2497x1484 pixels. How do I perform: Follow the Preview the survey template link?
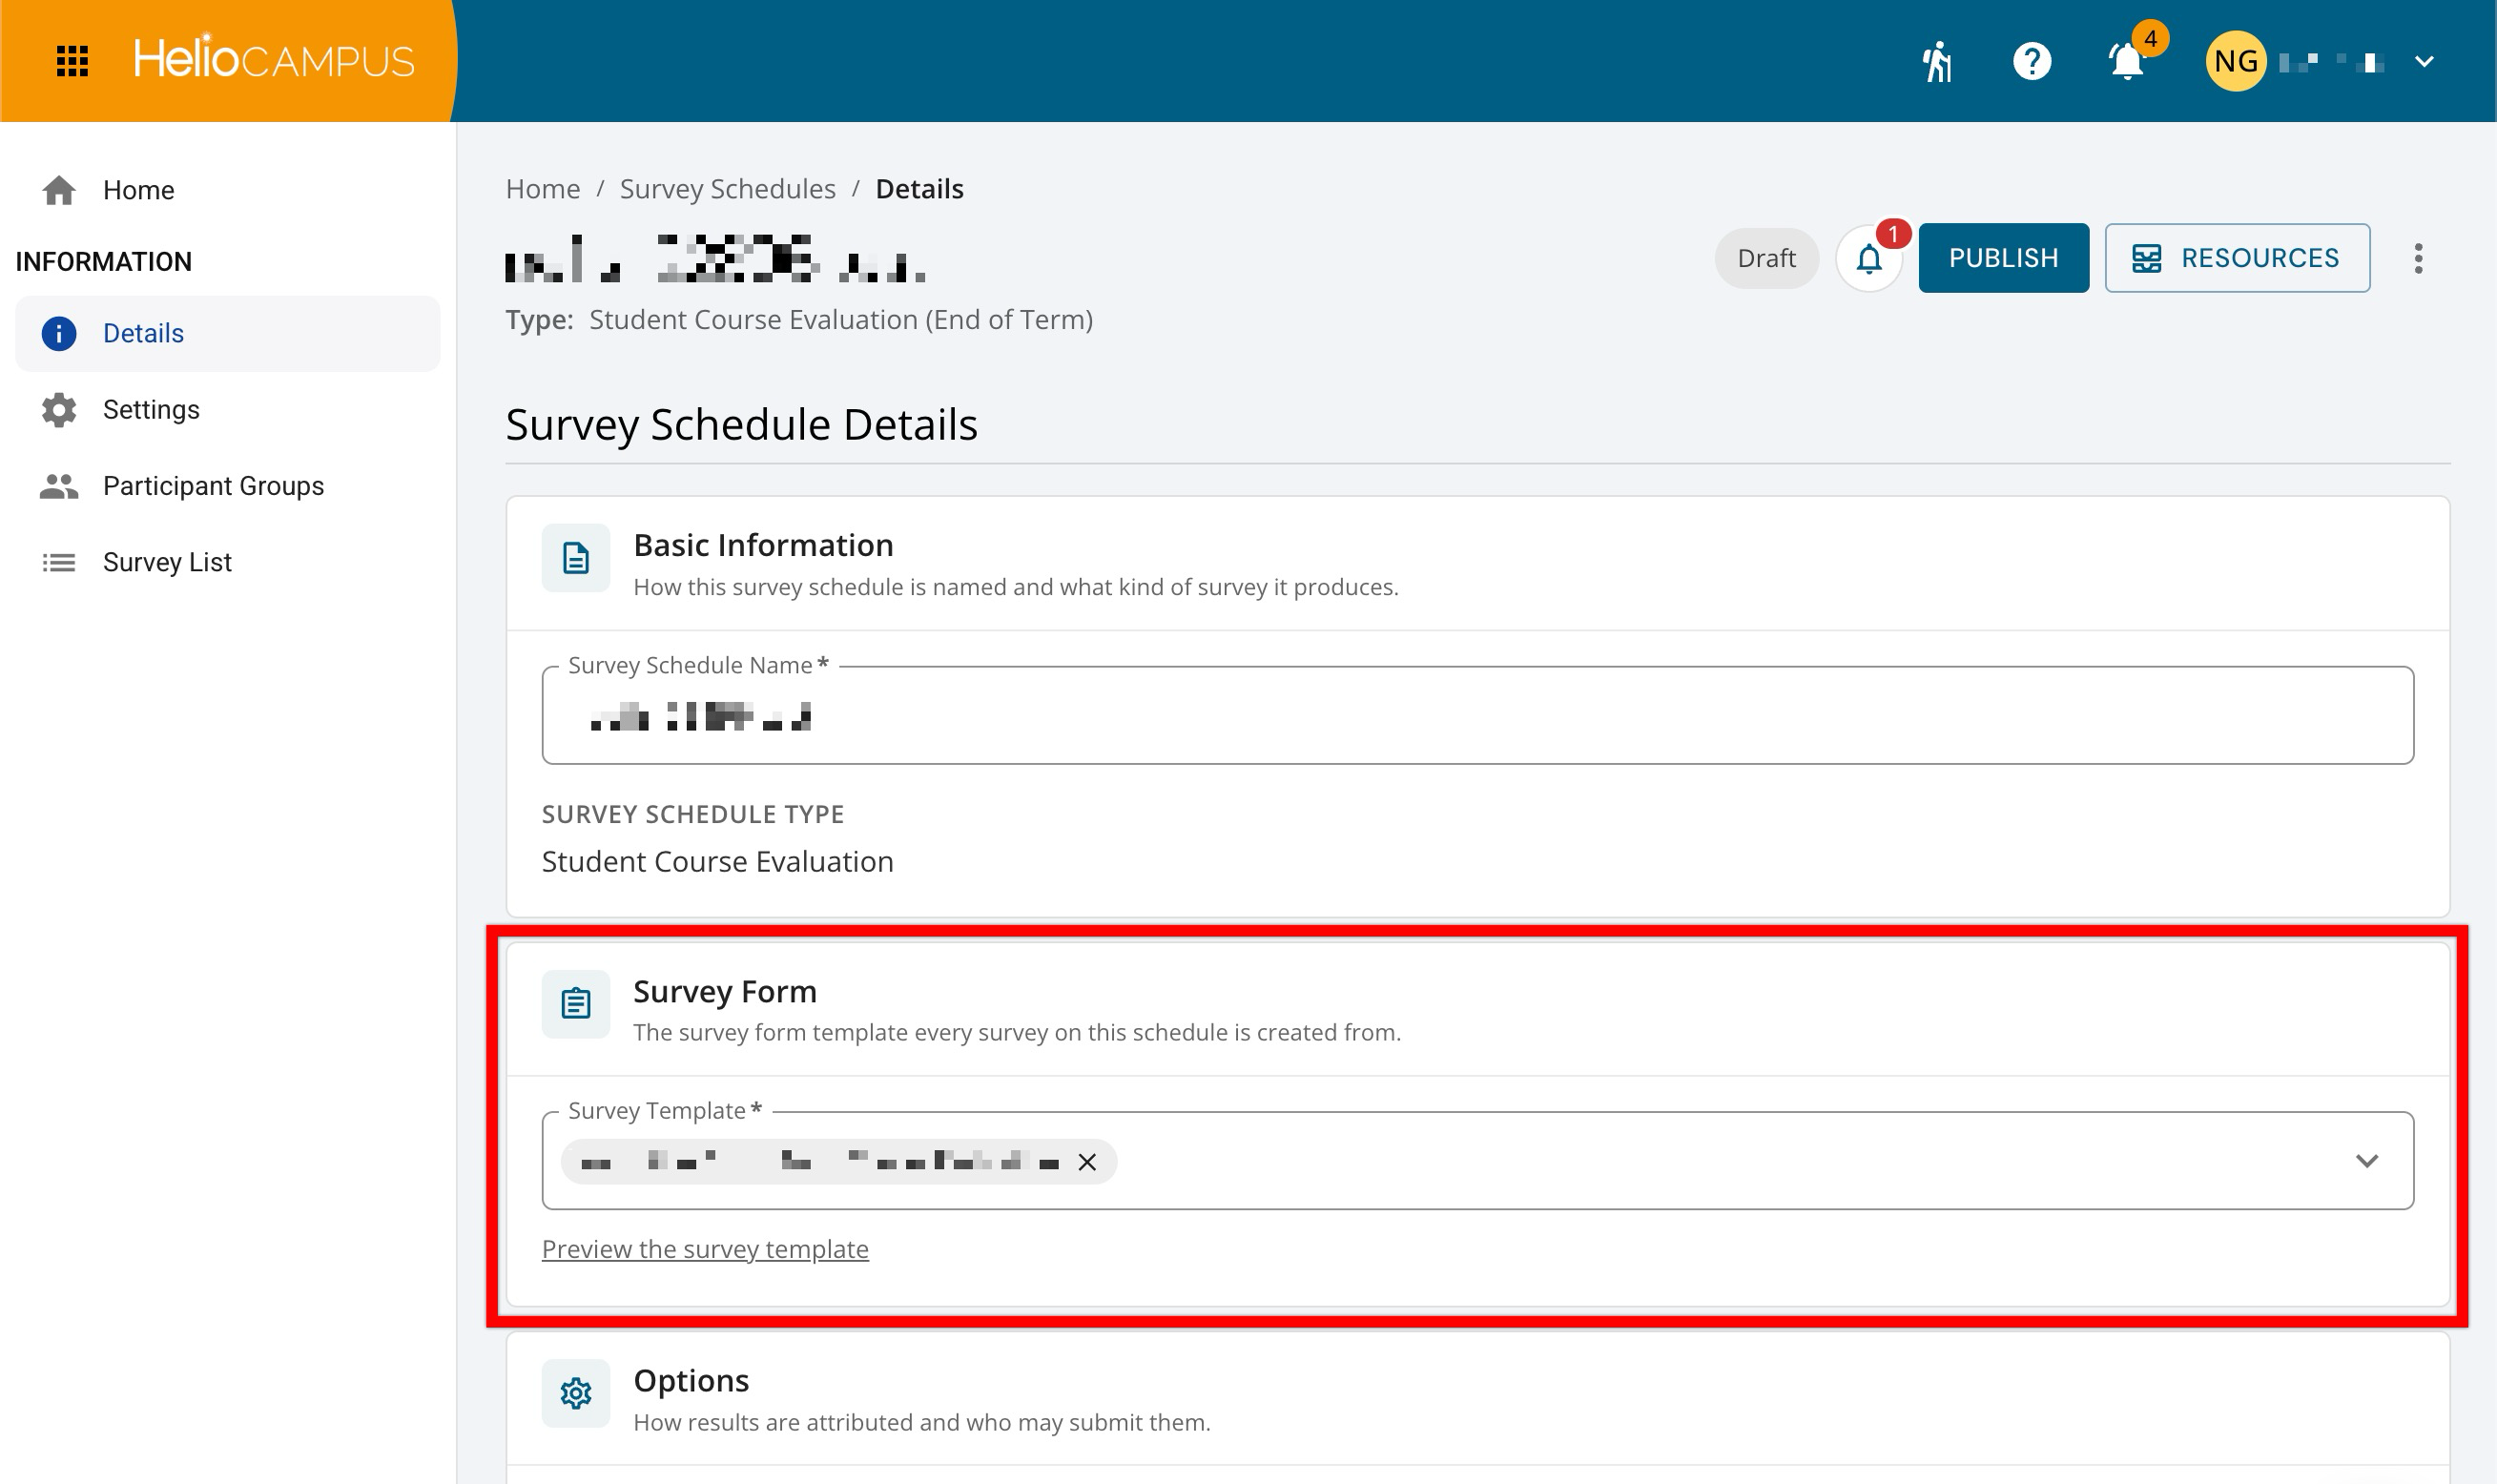(705, 1249)
